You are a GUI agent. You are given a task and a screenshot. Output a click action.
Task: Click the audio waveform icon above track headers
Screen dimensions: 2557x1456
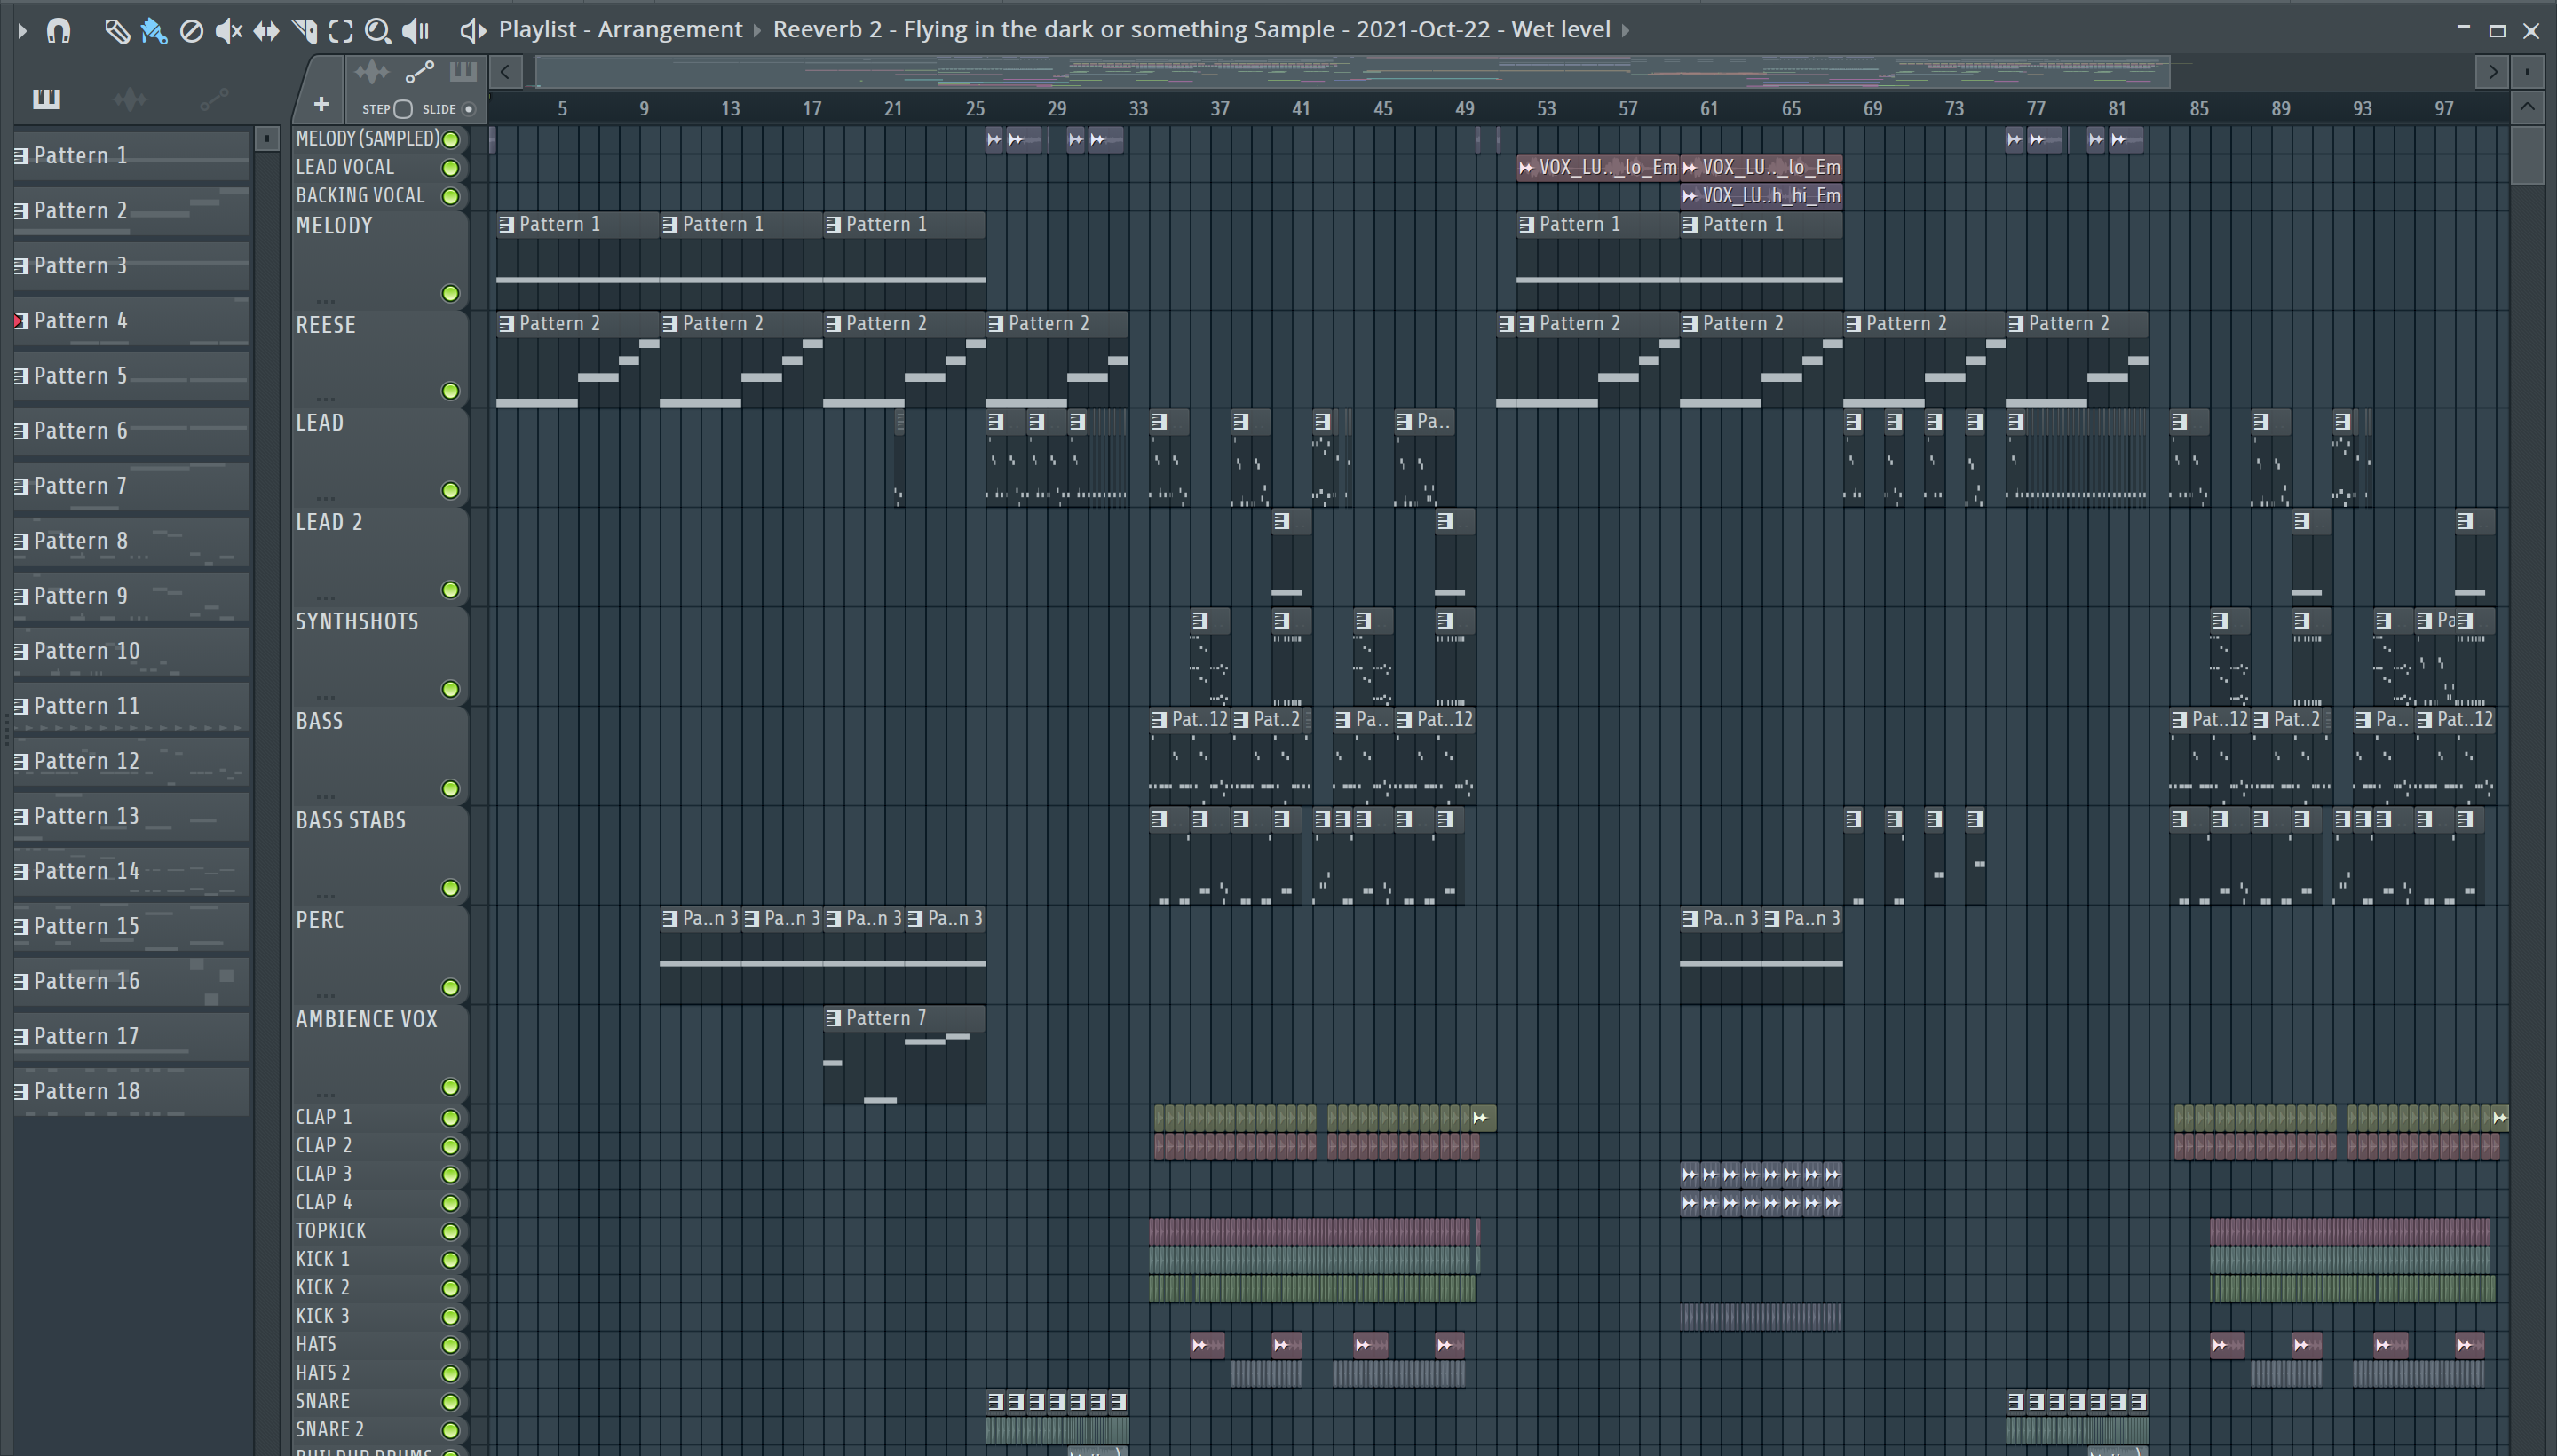tap(371, 72)
